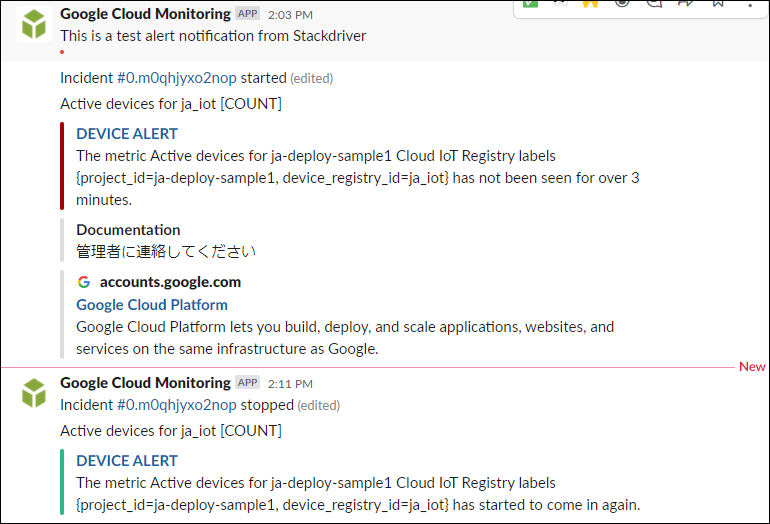The image size is (770, 524).
Task: Click the share message arrow icon
Action: click(685, 3)
